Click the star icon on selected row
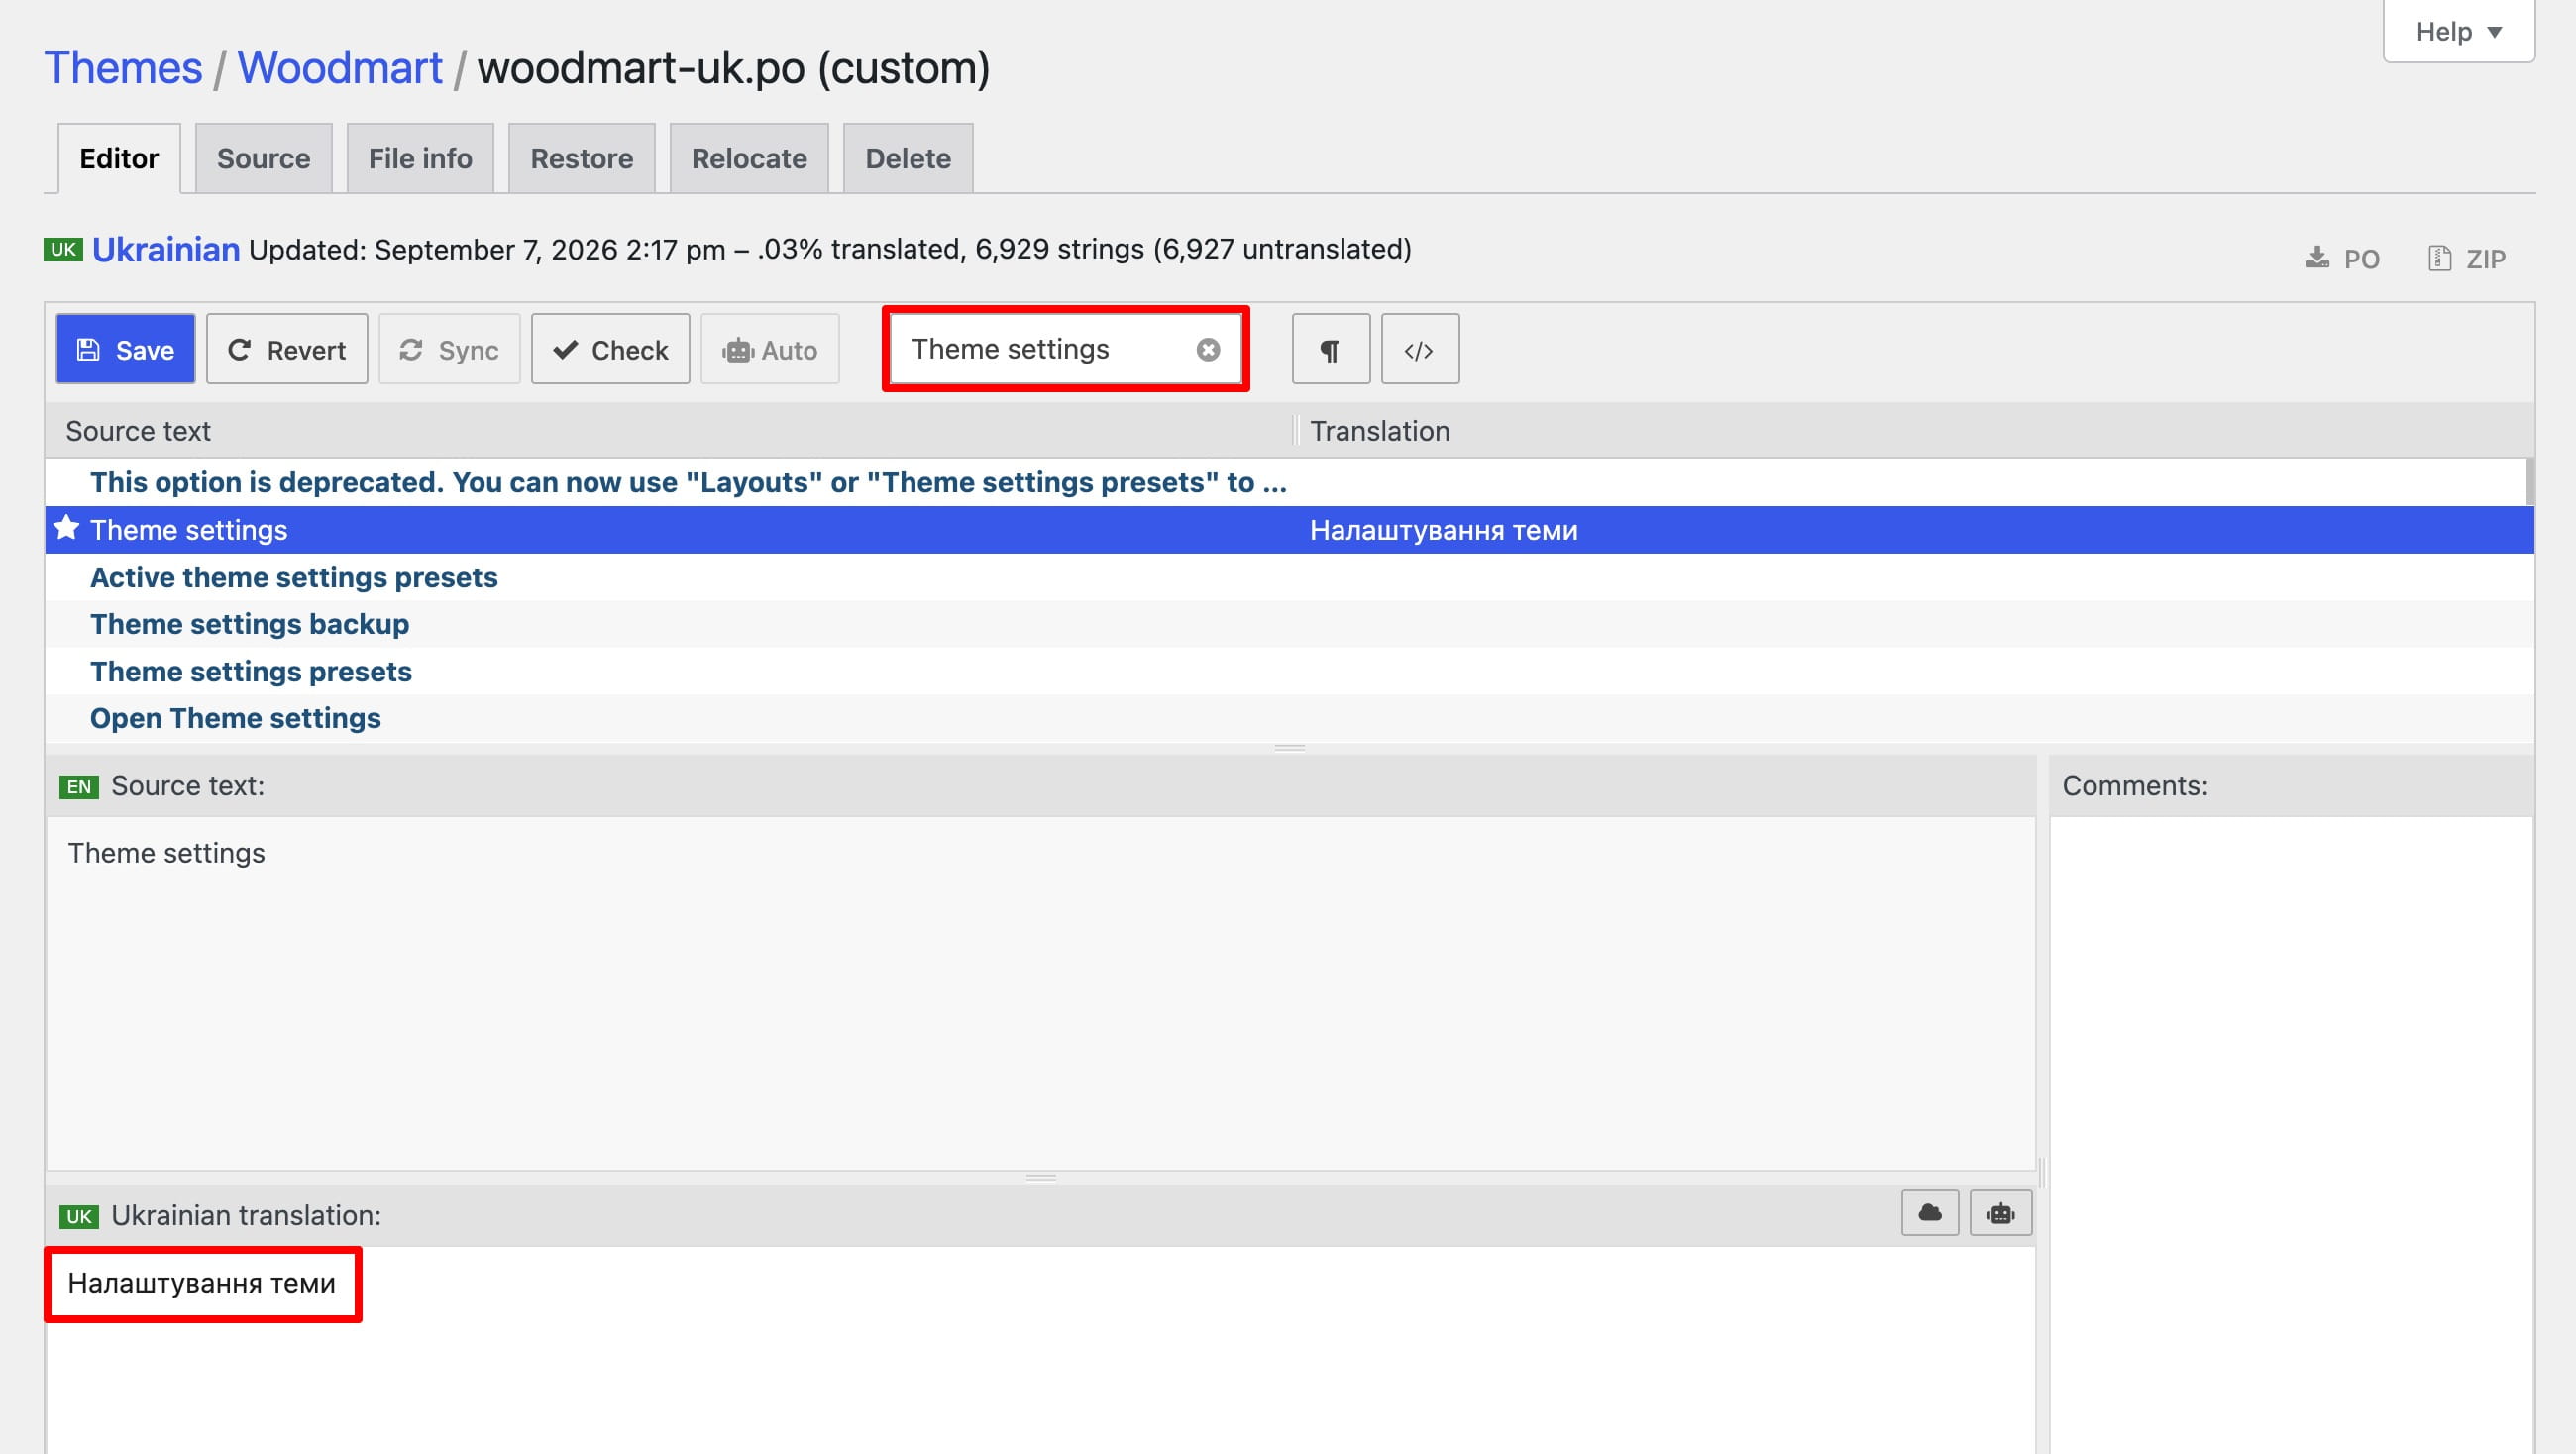2576x1454 pixels. (x=66, y=527)
